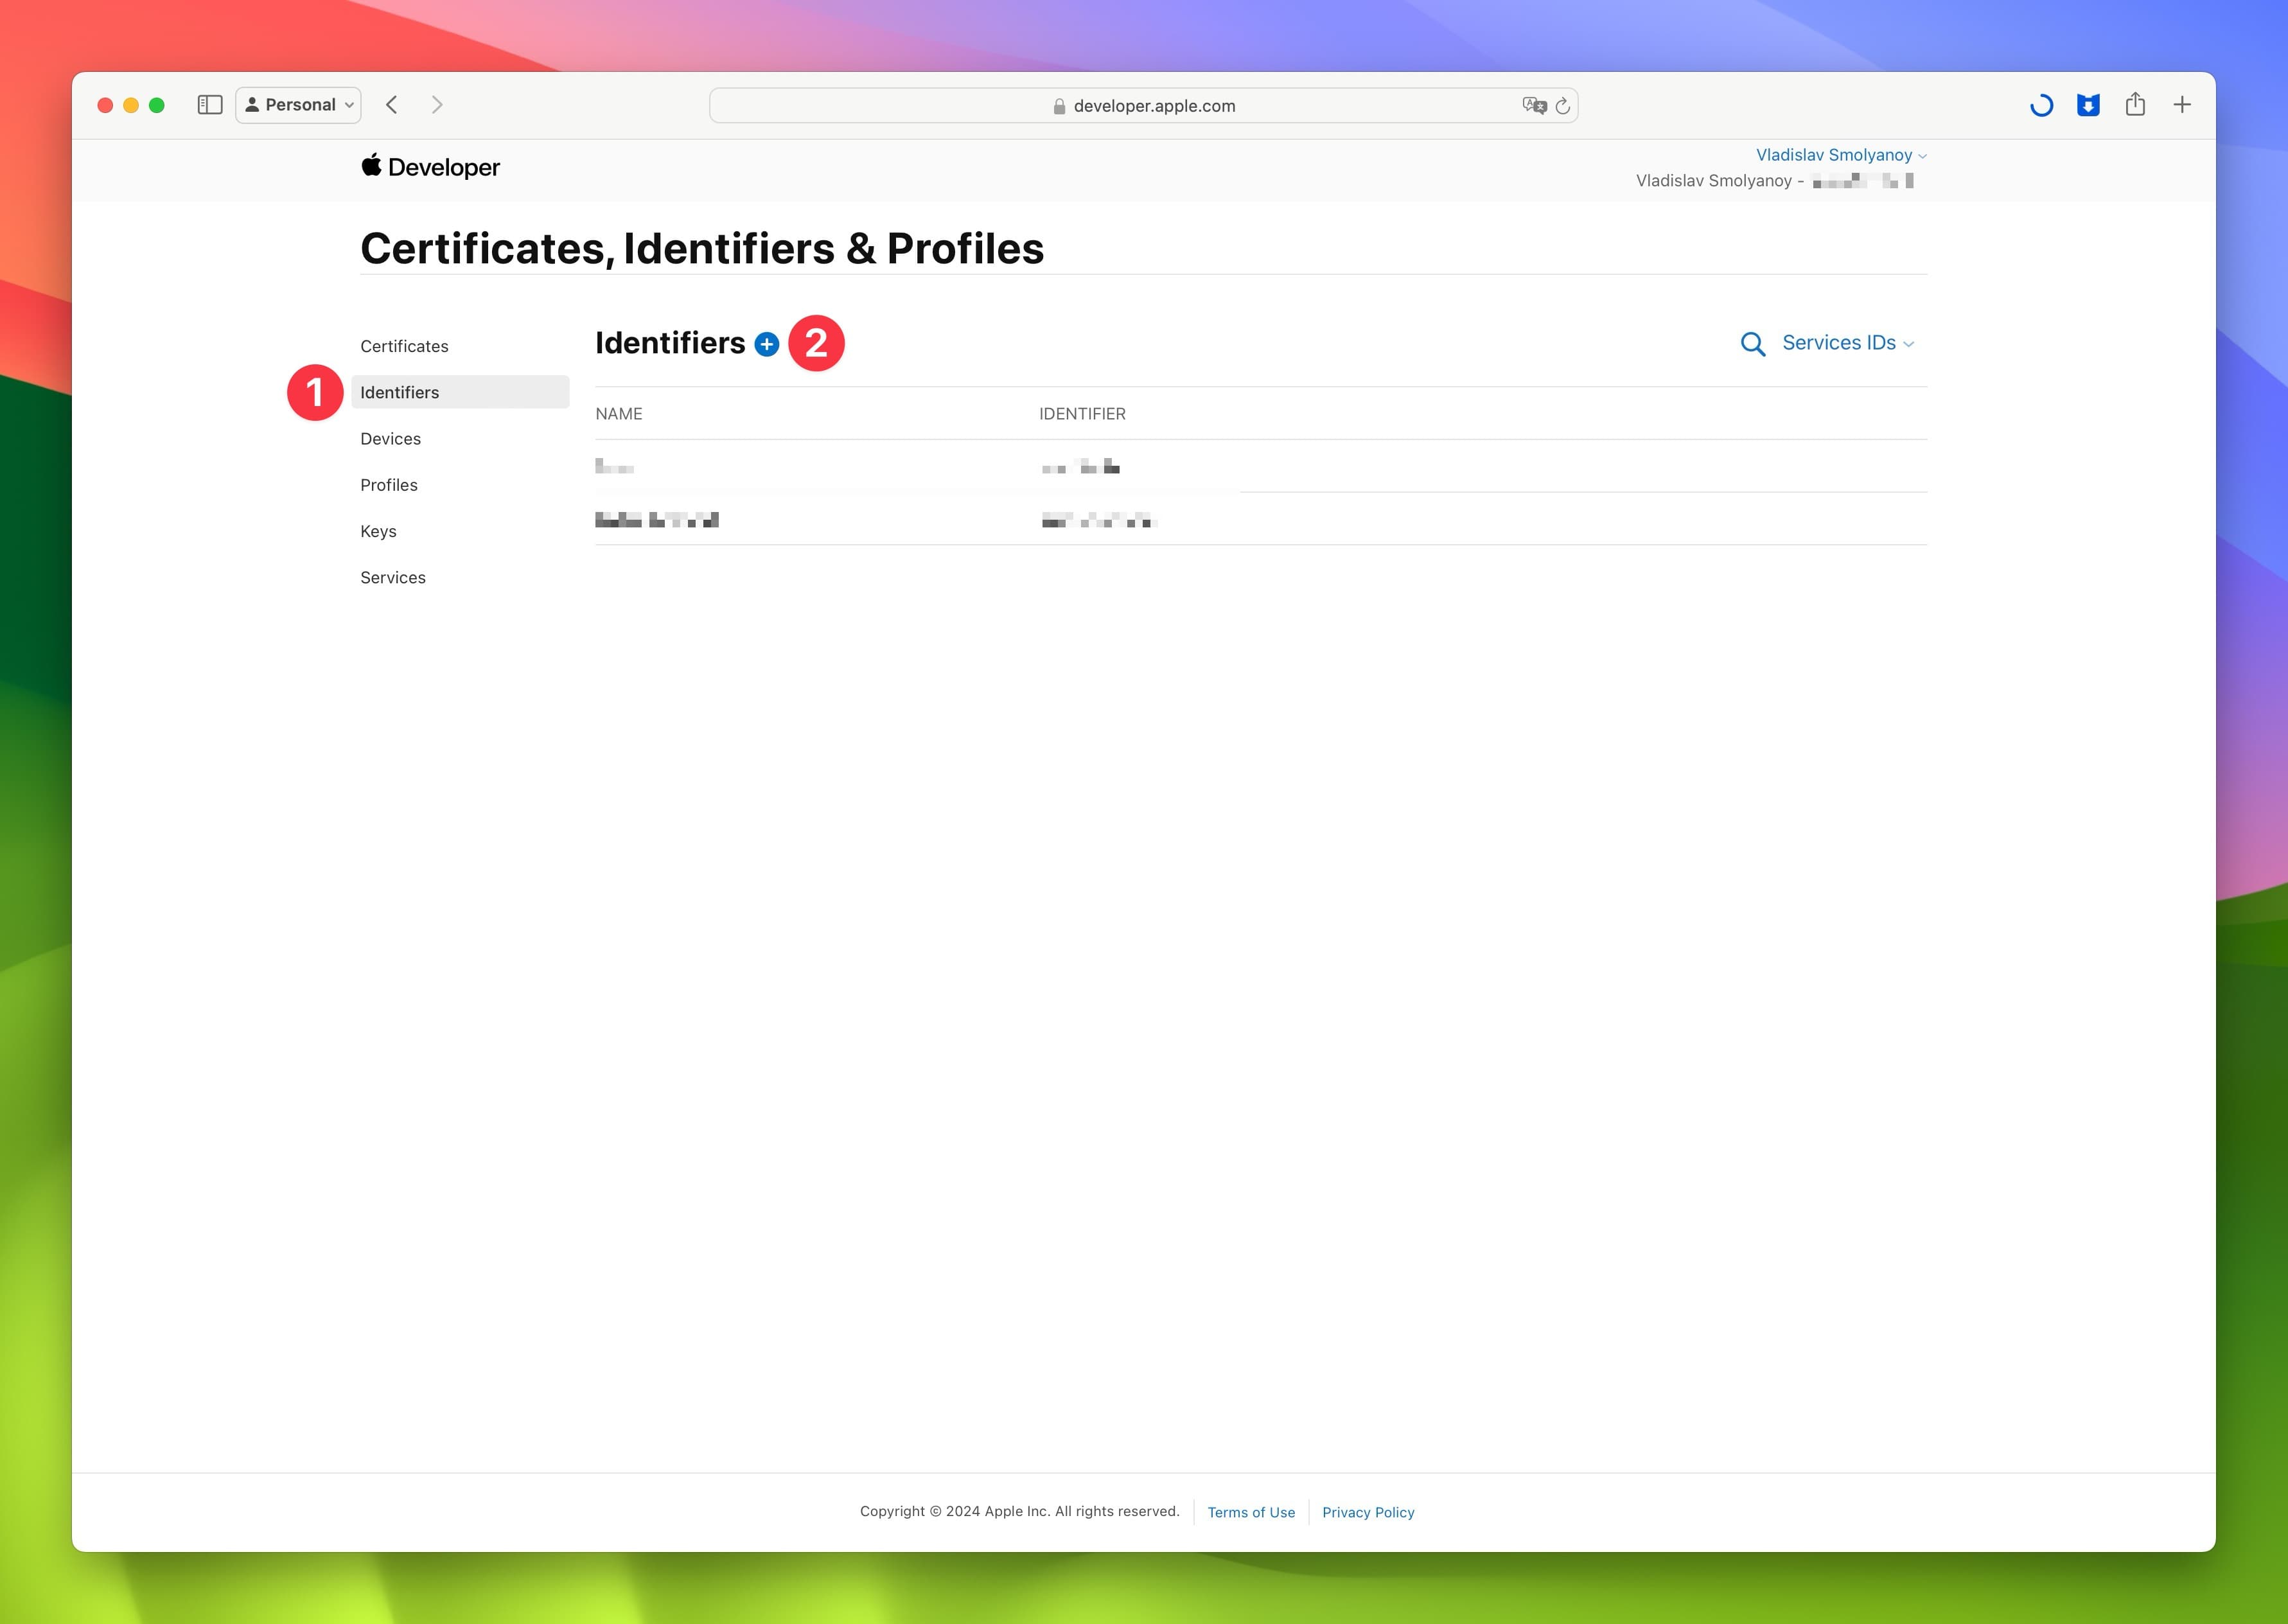Go forward with the right arrow
The height and width of the screenshot is (1624, 2288).
(437, 105)
